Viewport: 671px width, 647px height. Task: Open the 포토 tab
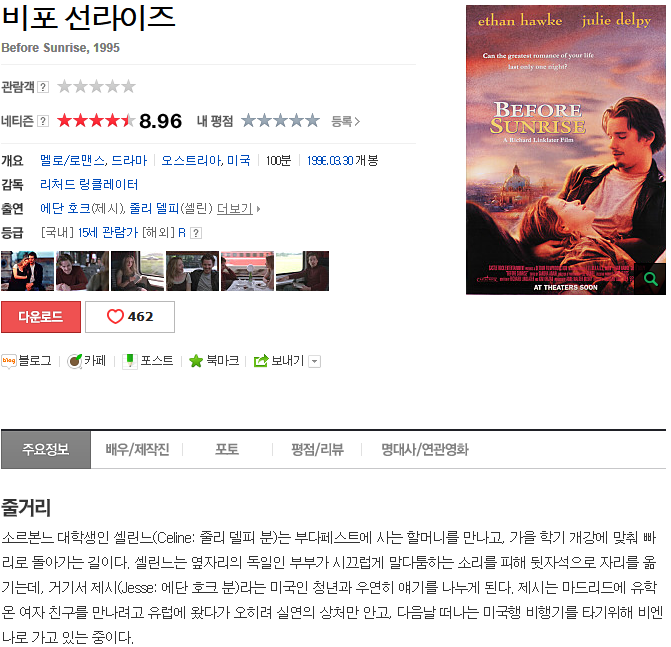(227, 449)
